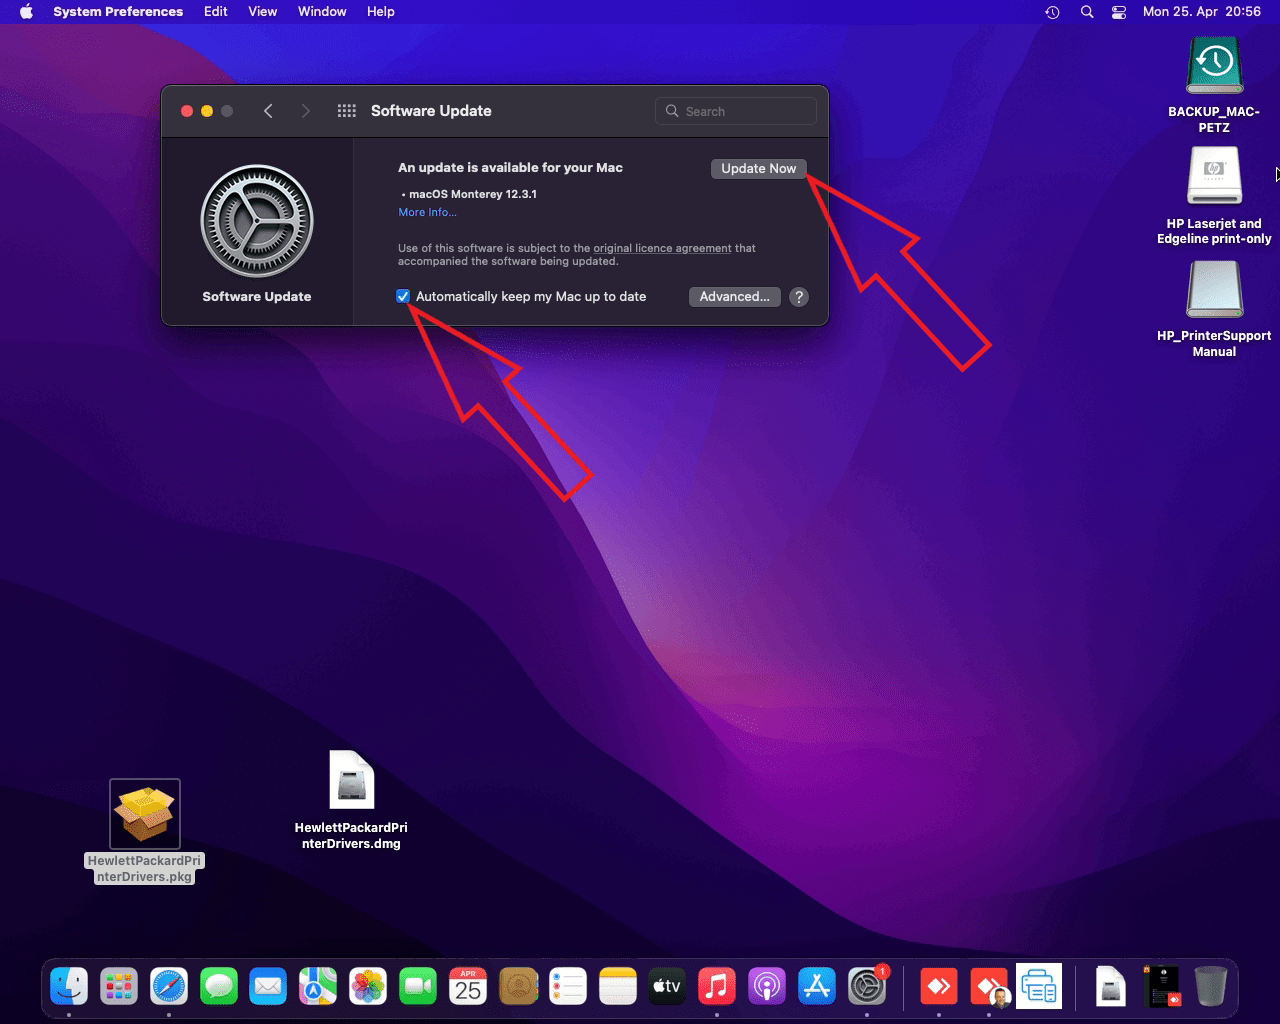The image size is (1280, 1024).
Task: Open original licence agreement link
Action: 662,248
